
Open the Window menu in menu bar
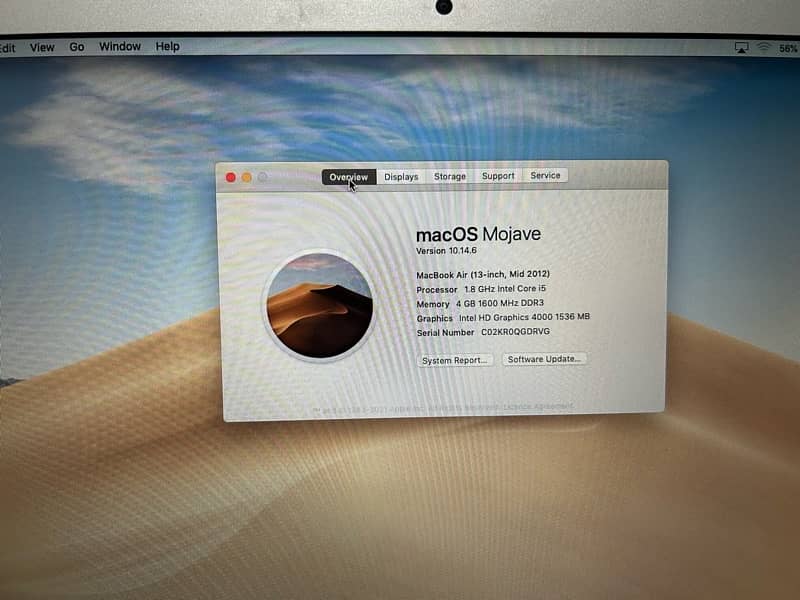tap(120, 47)
